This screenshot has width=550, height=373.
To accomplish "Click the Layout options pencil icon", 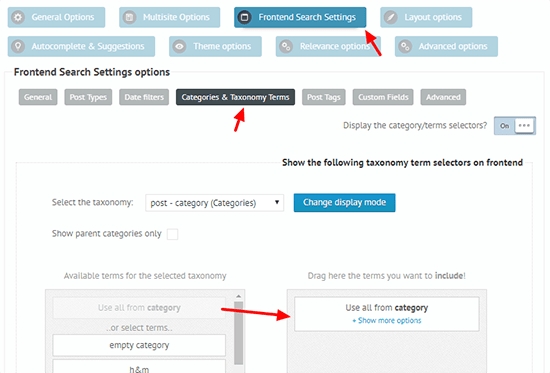I will 391,17.
